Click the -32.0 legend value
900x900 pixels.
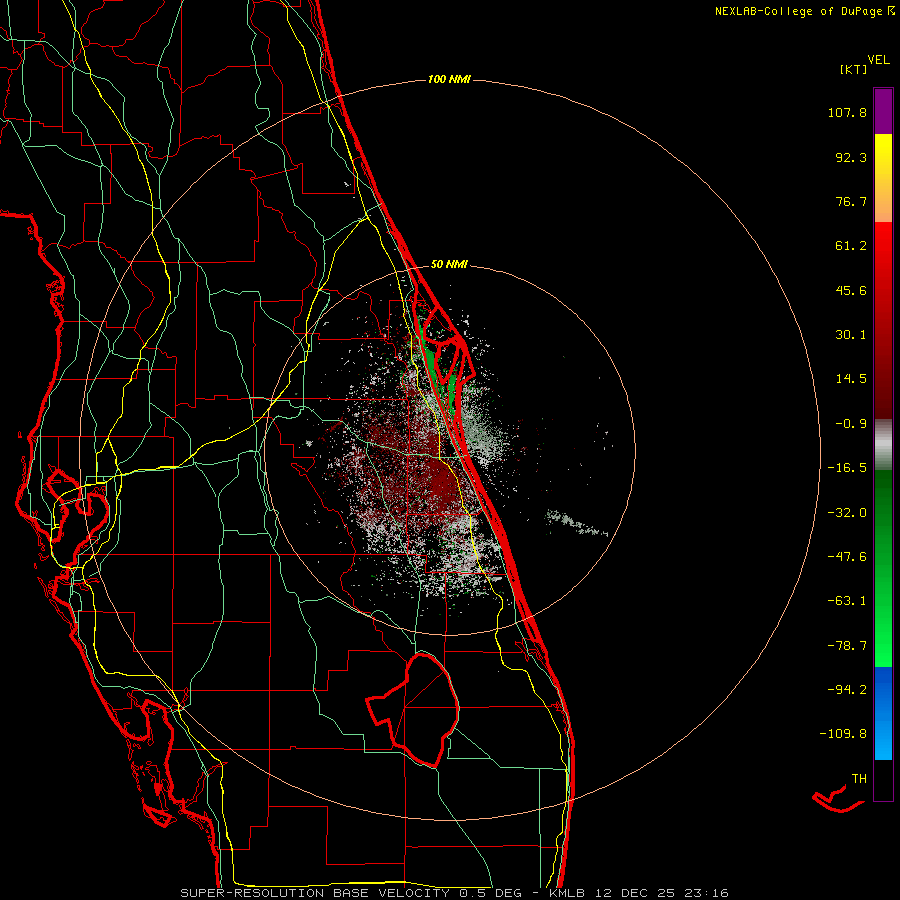tap(847, 513)
